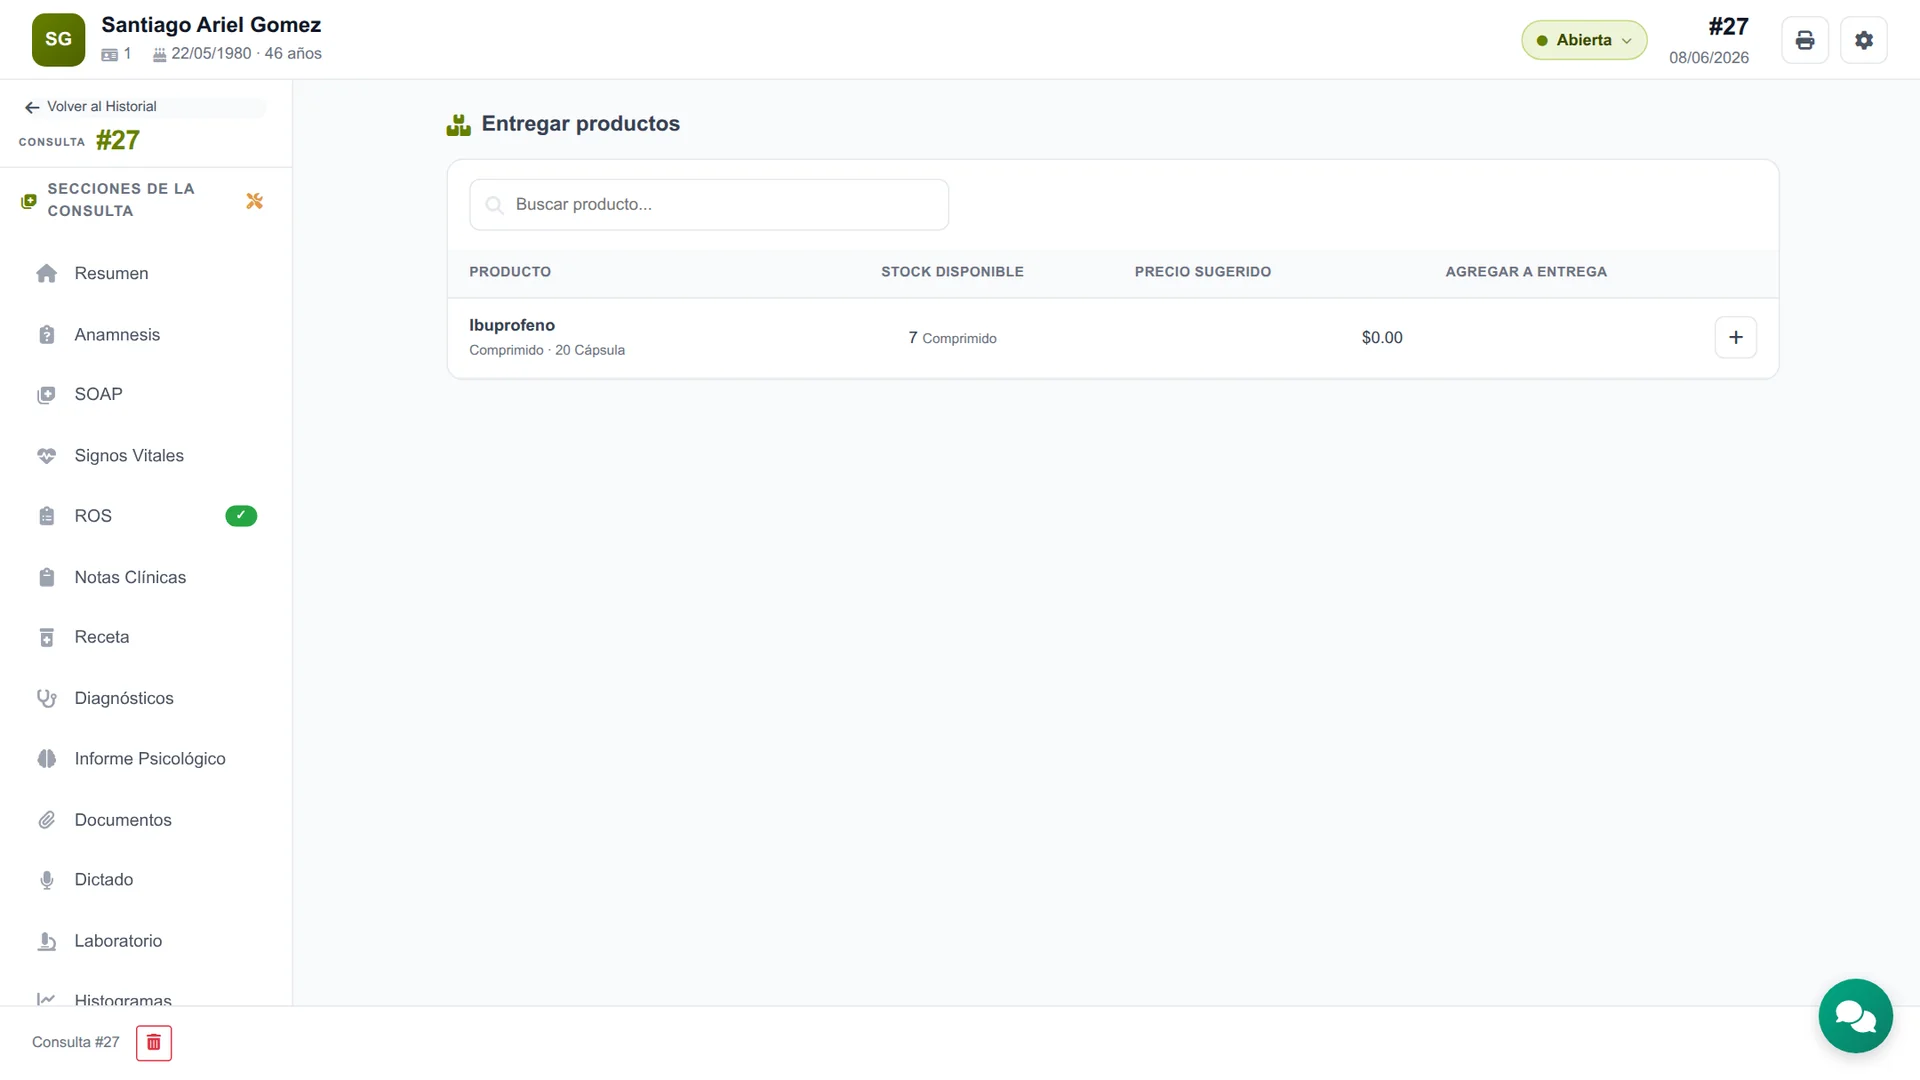1920x1080 pixels.
Task: Click the print icon button
Action: 1804,40
